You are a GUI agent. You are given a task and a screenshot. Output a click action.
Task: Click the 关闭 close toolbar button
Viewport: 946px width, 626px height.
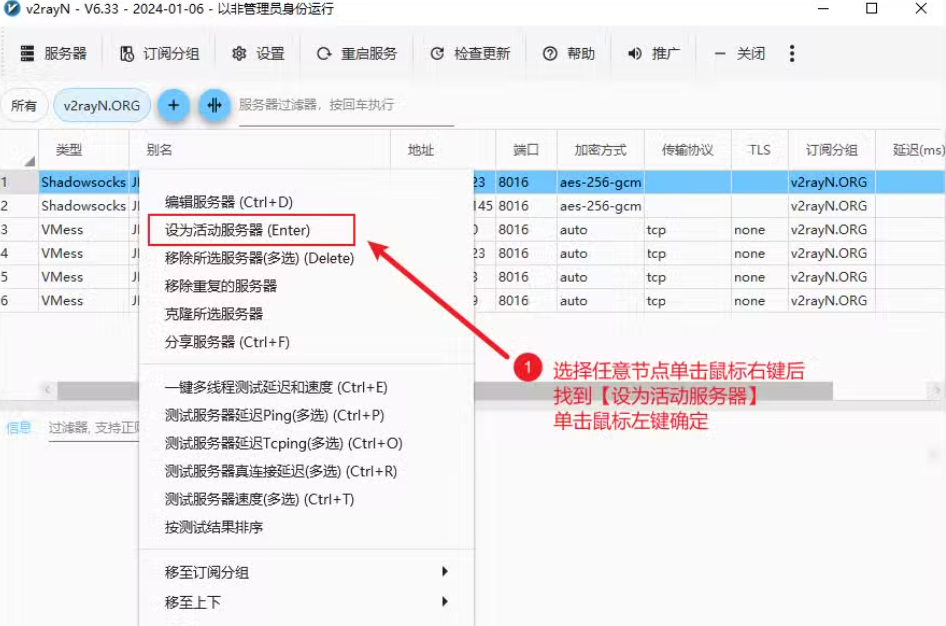(x=739, y=54)
